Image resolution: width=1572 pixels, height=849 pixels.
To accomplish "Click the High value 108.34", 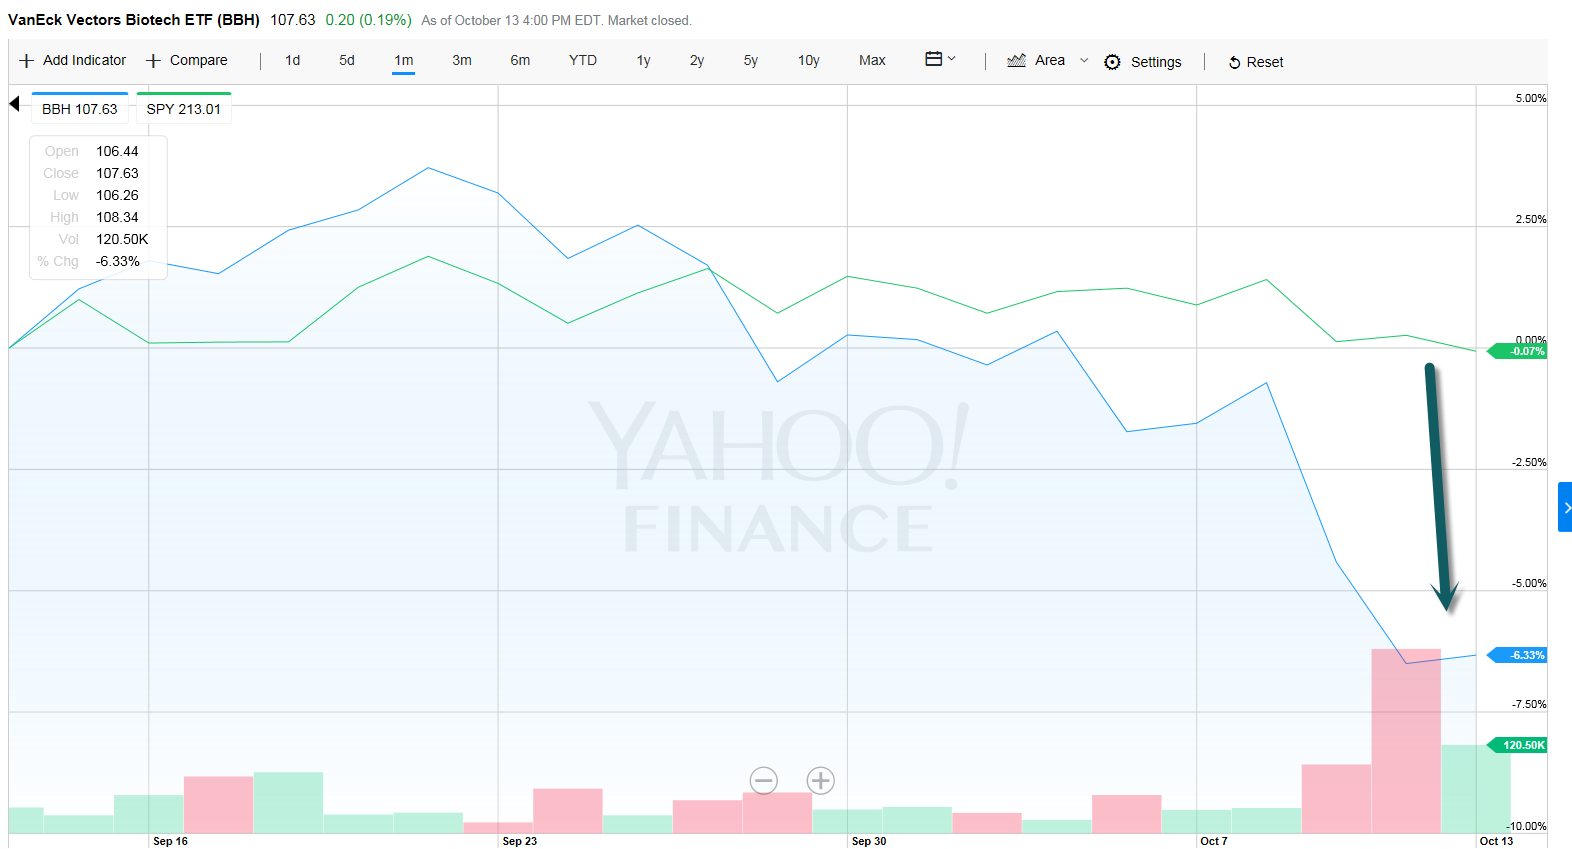I will coord(117,217).
